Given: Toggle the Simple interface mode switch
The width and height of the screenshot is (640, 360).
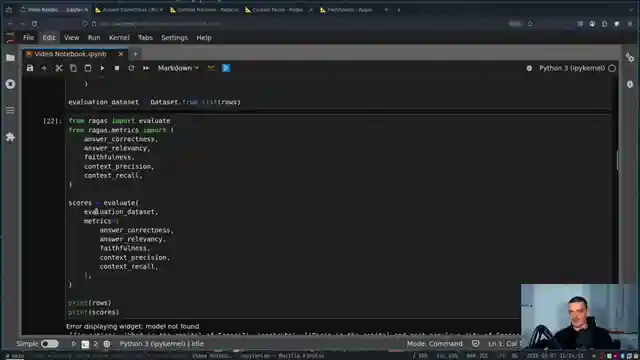Looking at the screenshot, I should (x=50, y=344).
